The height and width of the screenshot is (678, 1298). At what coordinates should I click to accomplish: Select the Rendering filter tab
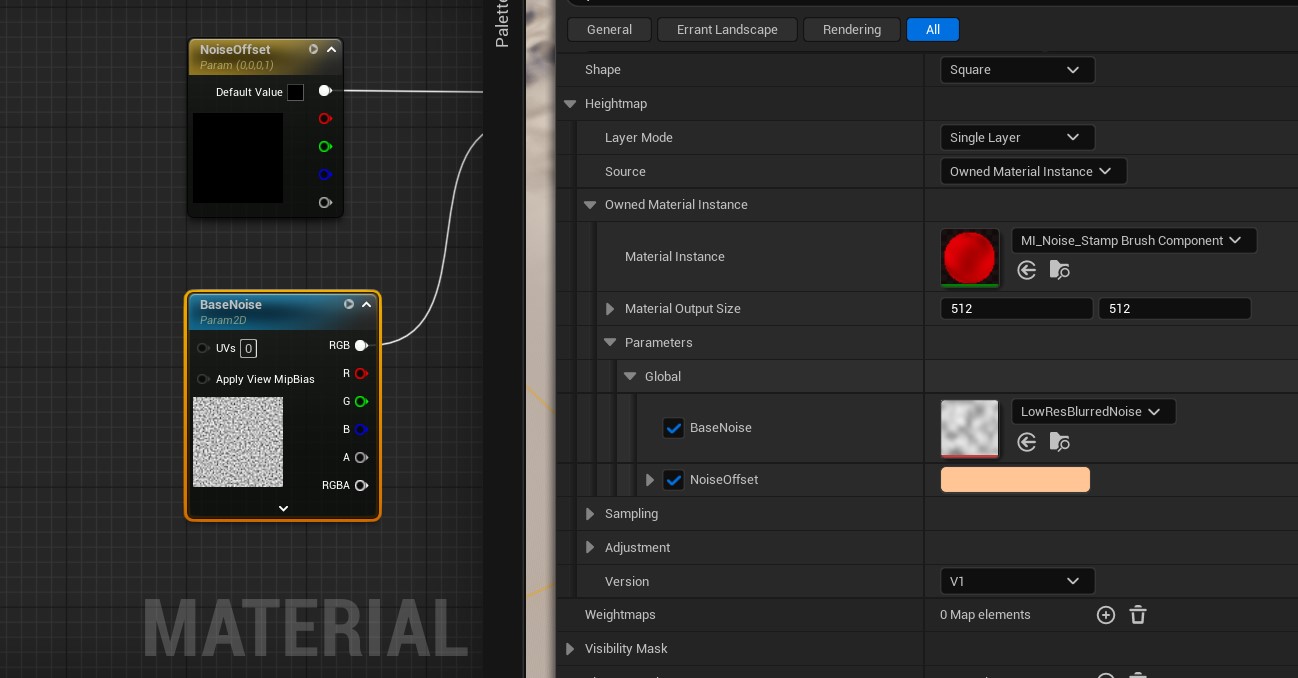851,30
